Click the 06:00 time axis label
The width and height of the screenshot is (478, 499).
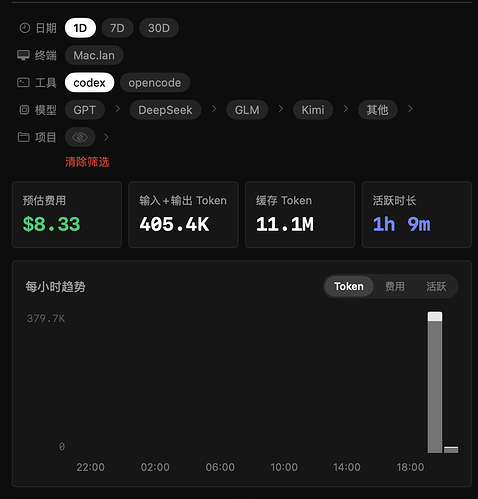tap(220, 467)
